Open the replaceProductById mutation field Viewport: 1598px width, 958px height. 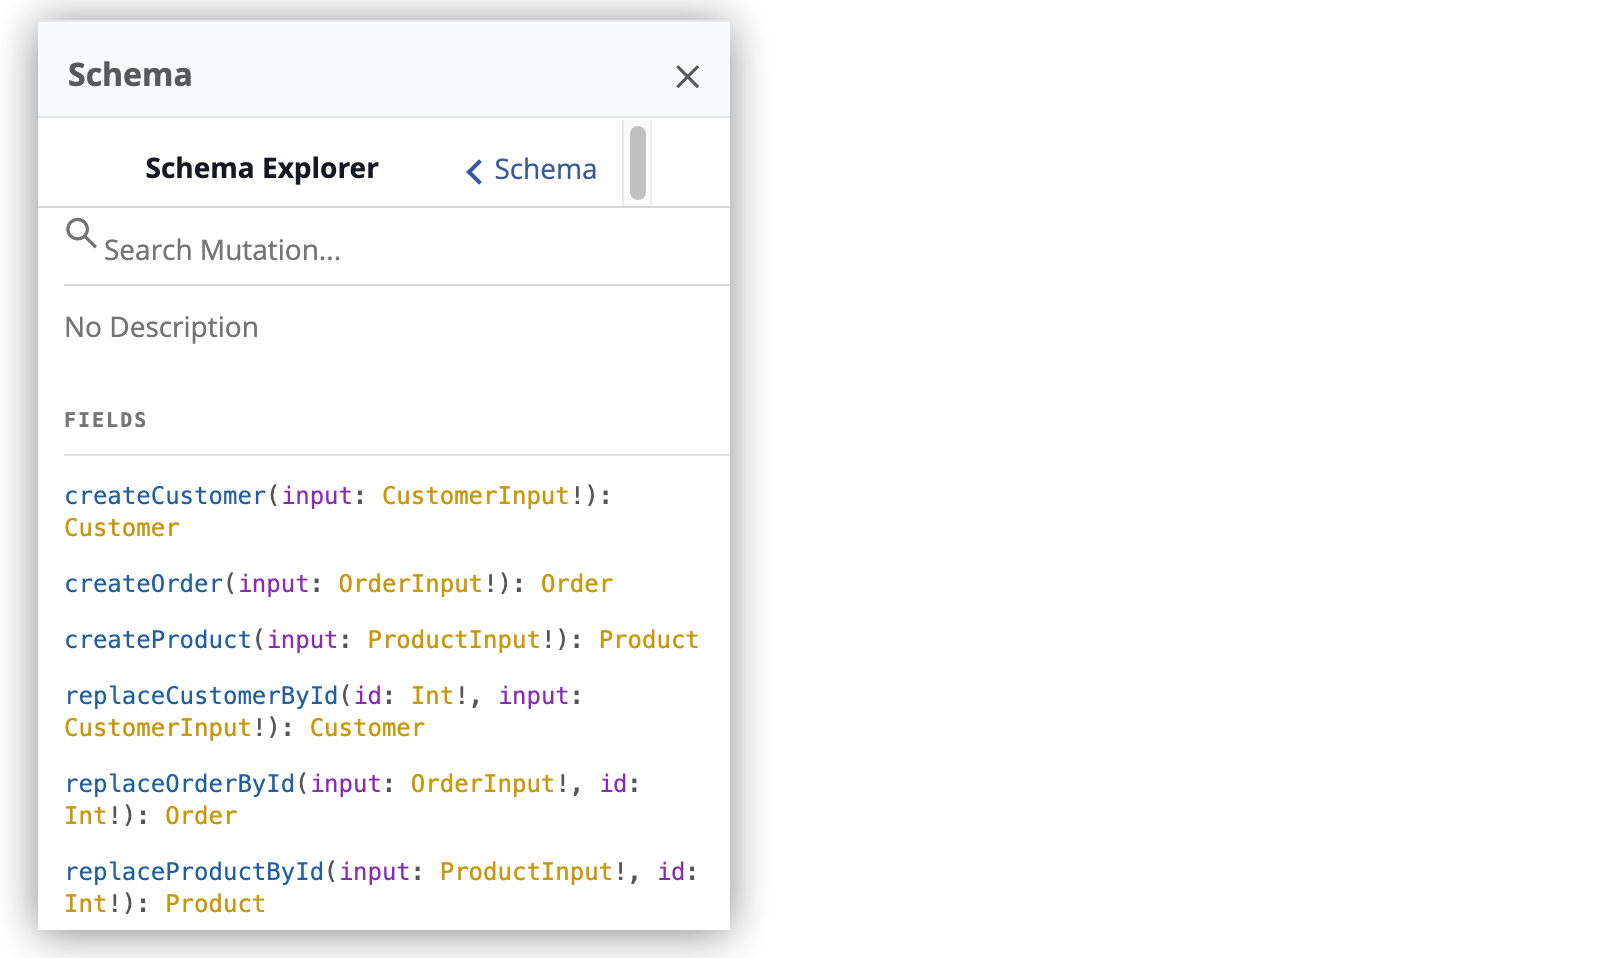(194, 872)
